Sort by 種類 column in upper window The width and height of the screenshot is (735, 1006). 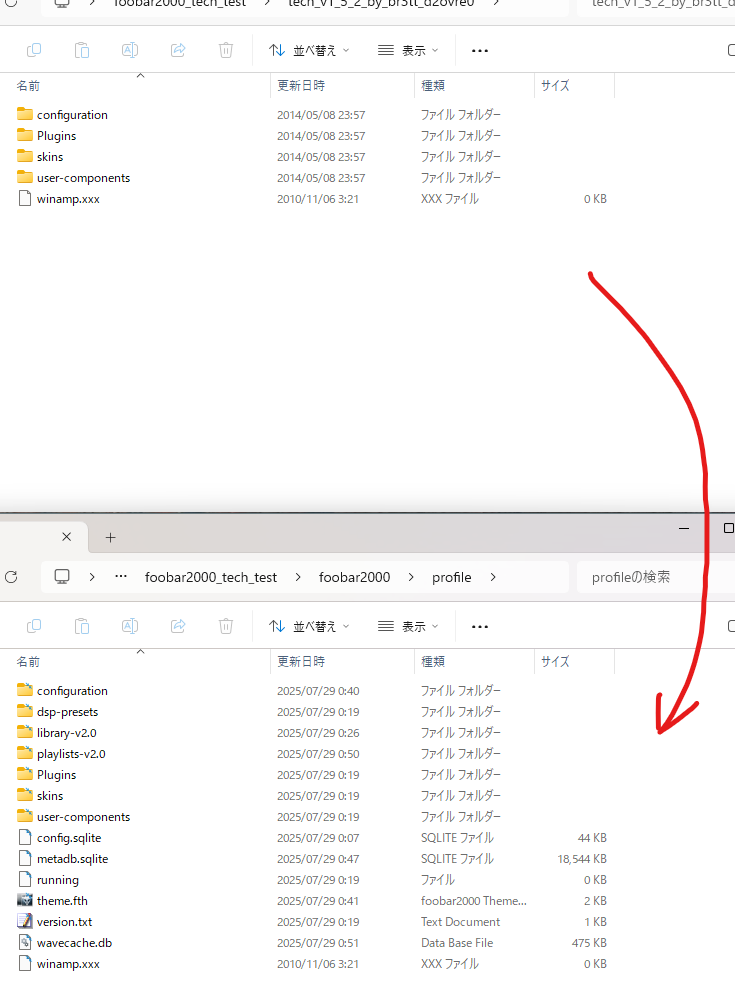[x=433, y=85]
